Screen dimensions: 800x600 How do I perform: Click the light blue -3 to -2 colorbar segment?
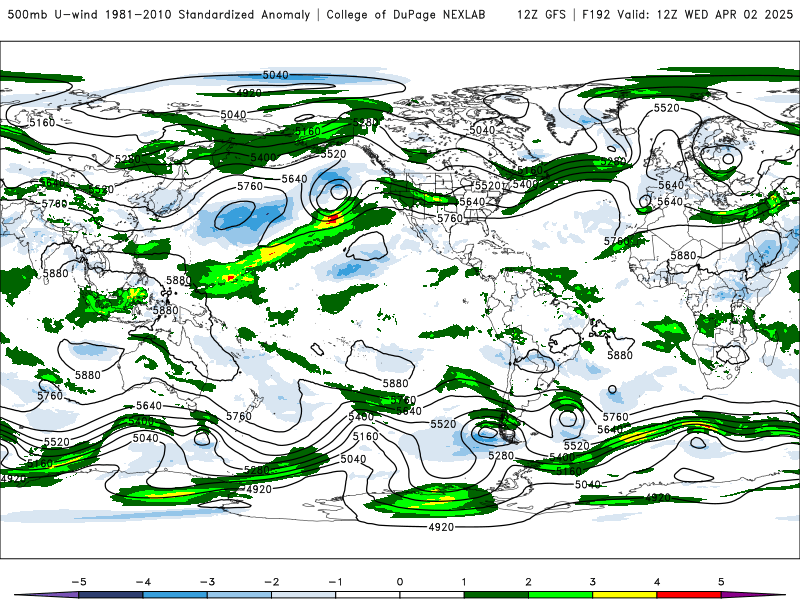[239, 595]
